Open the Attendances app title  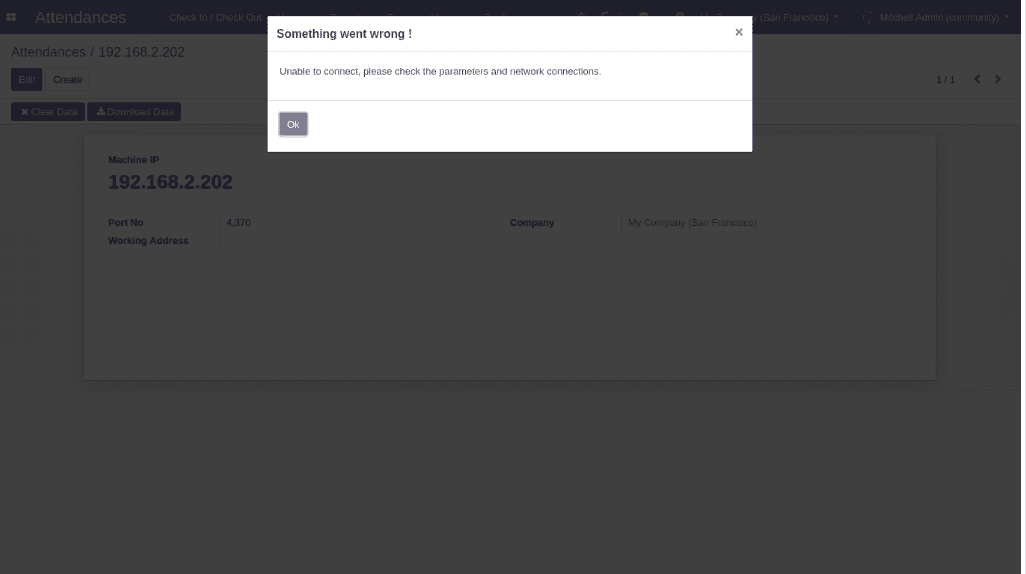(x=80, y=17)
